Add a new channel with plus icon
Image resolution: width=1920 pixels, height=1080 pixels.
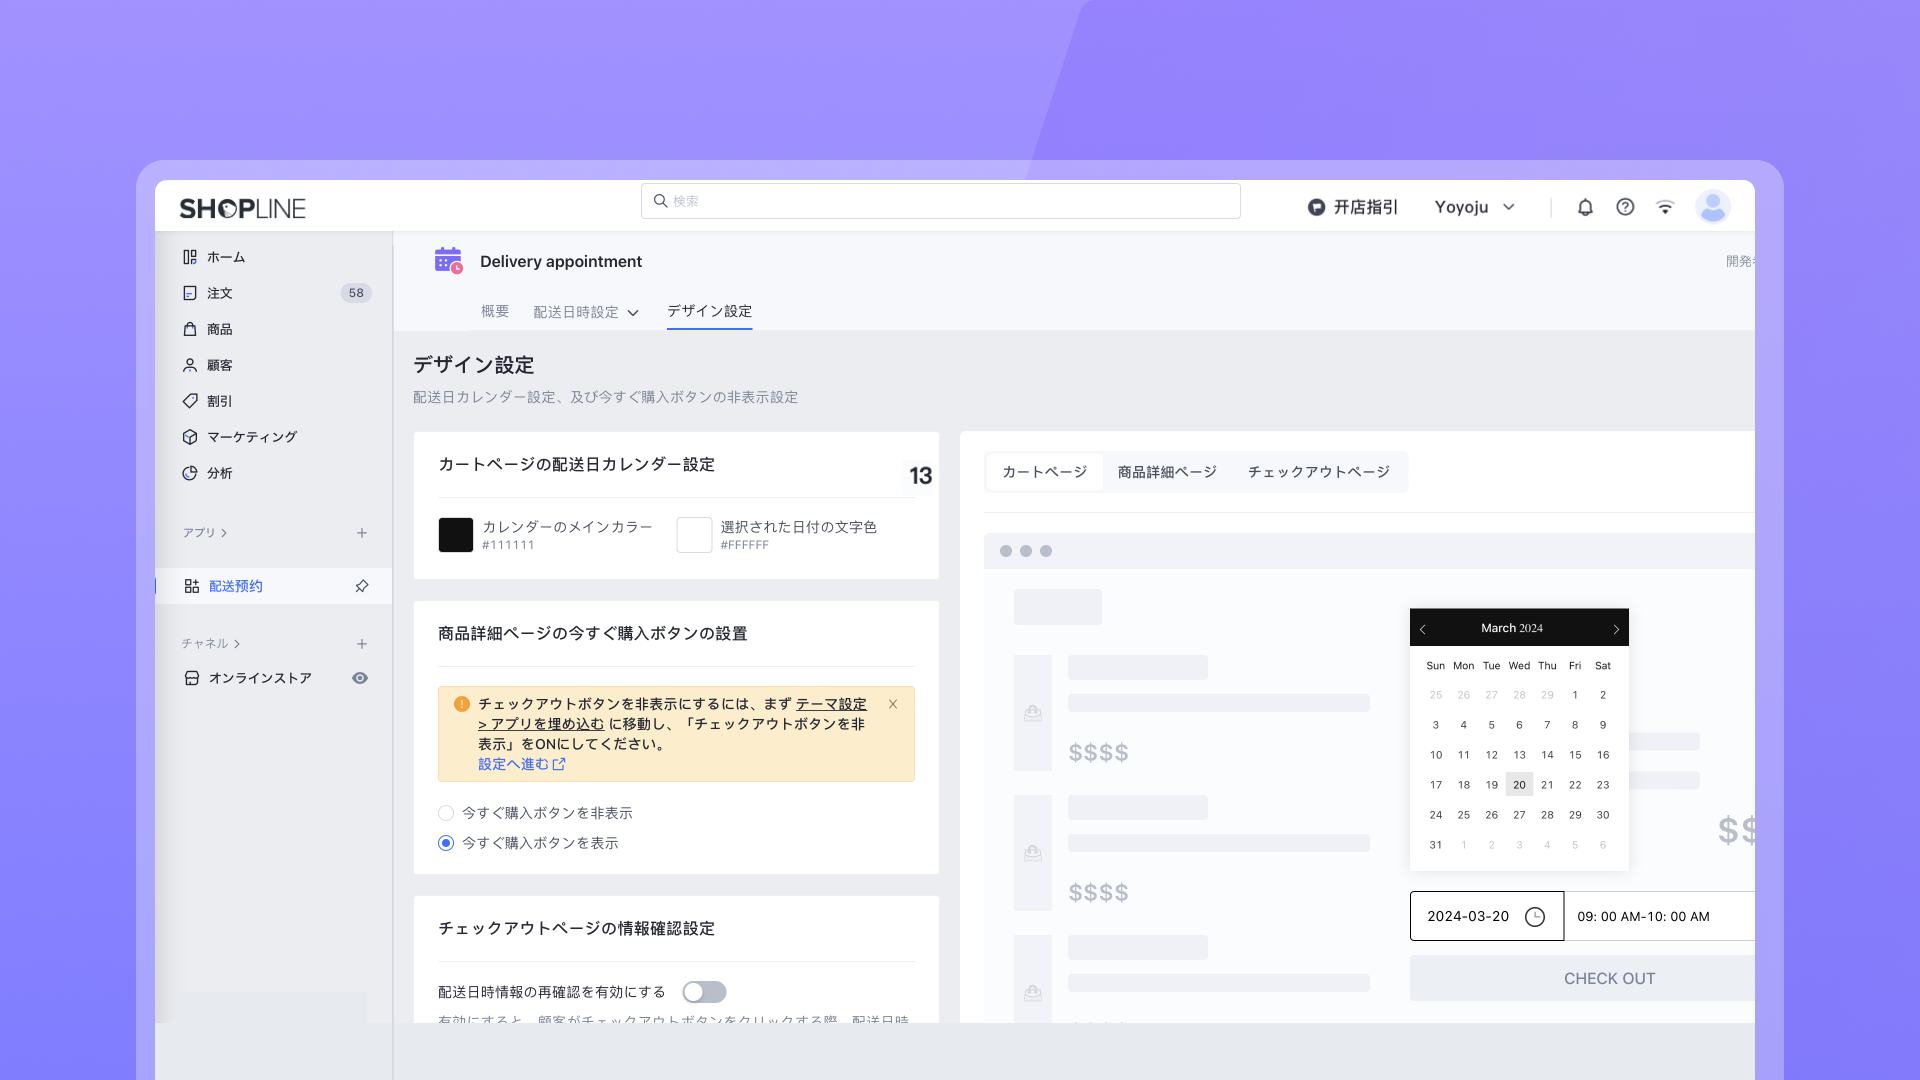362,644
